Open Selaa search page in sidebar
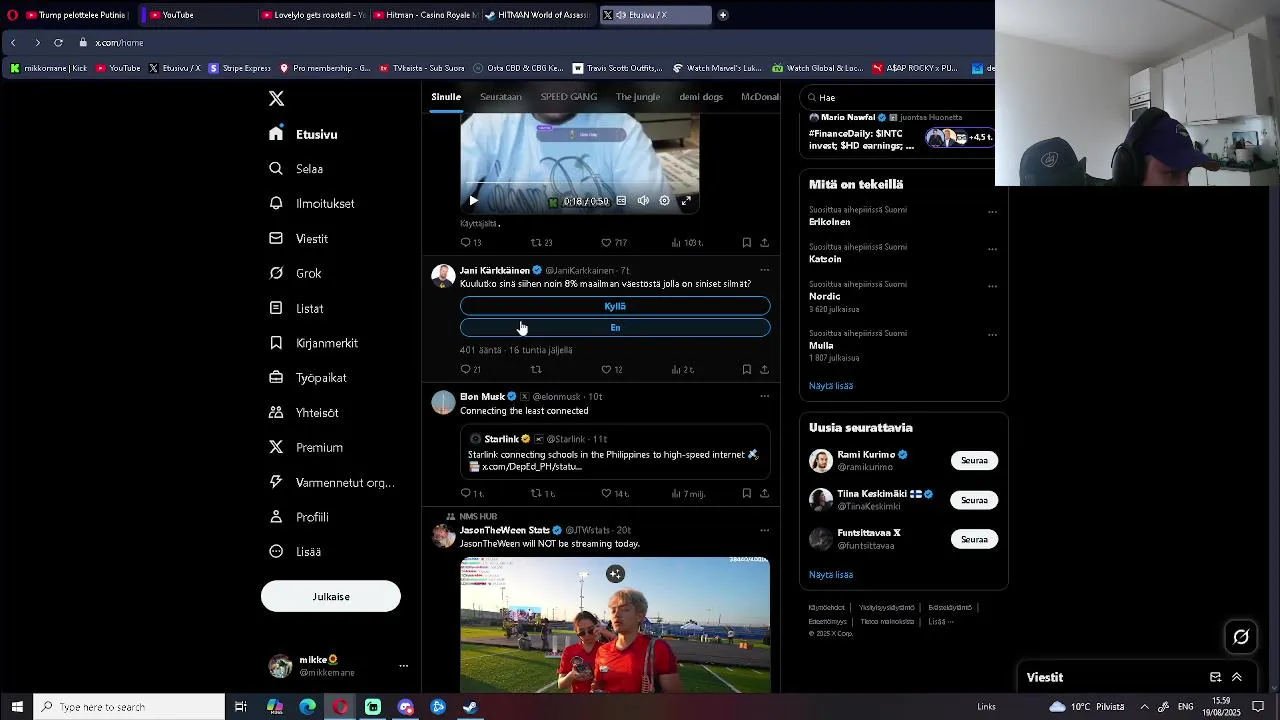Screen dimensions: 1280x720 [x=297, y=169]
